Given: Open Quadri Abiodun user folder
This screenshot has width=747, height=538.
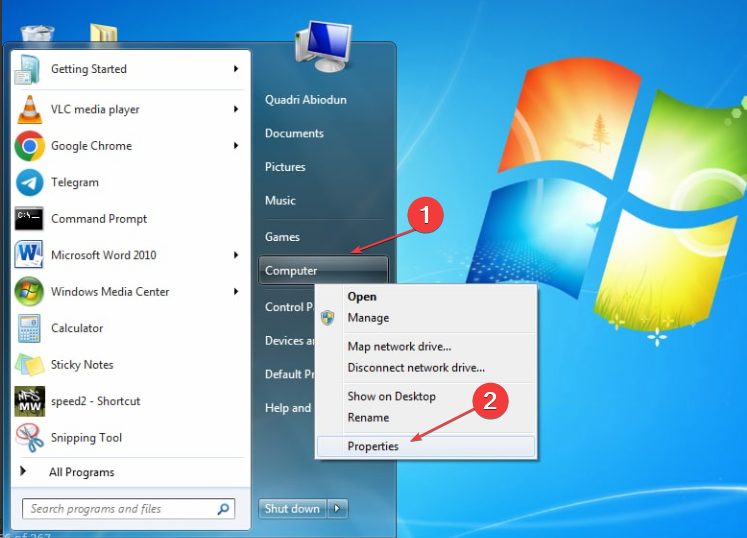Looking at the screenshot, I should 306,100.
